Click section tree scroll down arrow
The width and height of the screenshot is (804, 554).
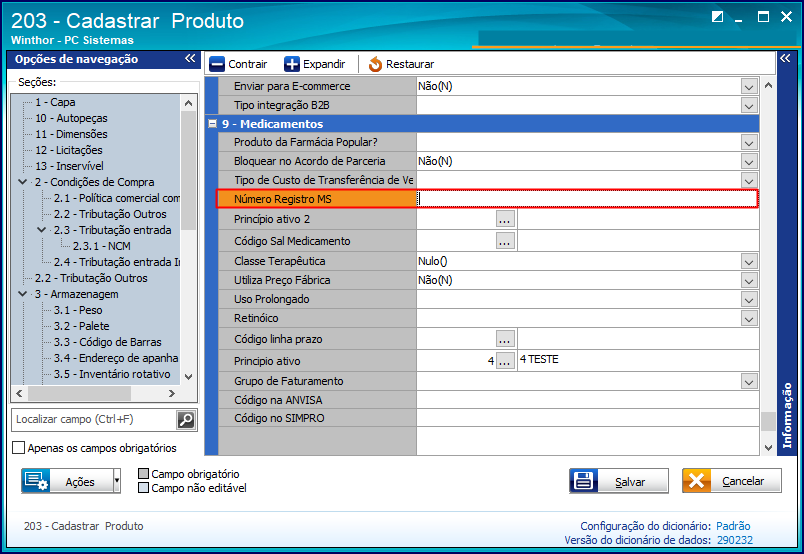pyautogui.click(x=188, y=377)
